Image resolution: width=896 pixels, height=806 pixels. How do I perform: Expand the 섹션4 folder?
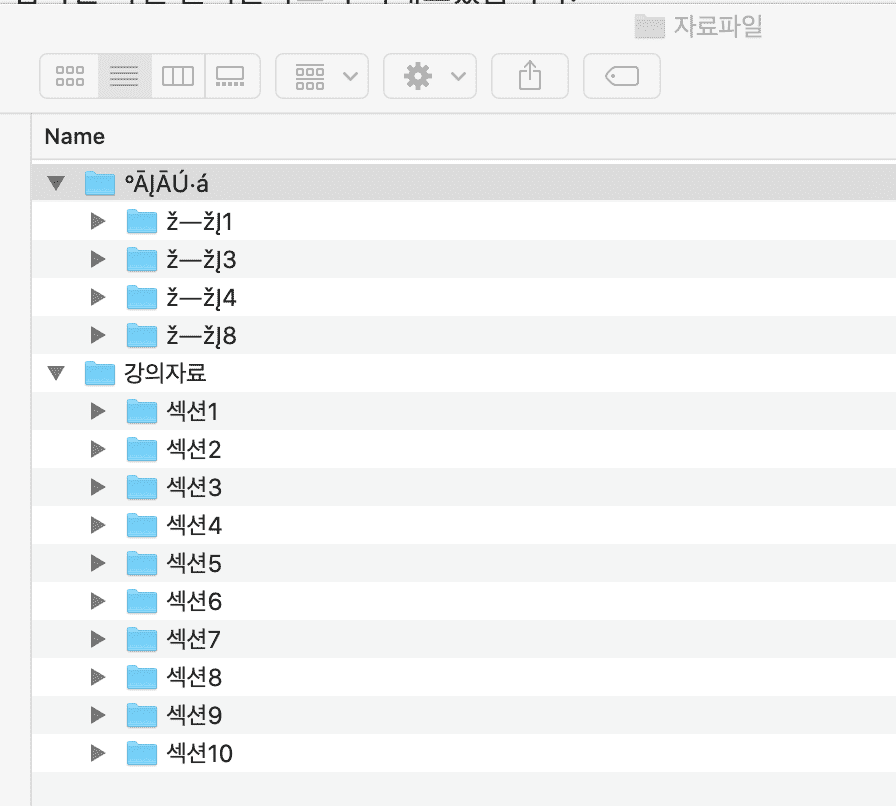(x=98, y=525)
